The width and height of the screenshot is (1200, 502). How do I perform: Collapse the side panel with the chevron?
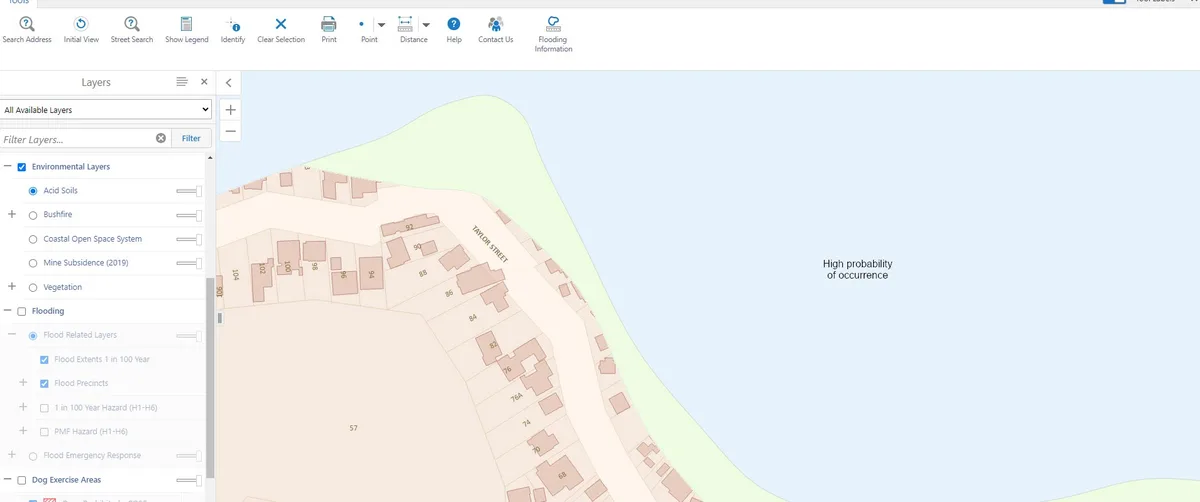coord(228,83)
